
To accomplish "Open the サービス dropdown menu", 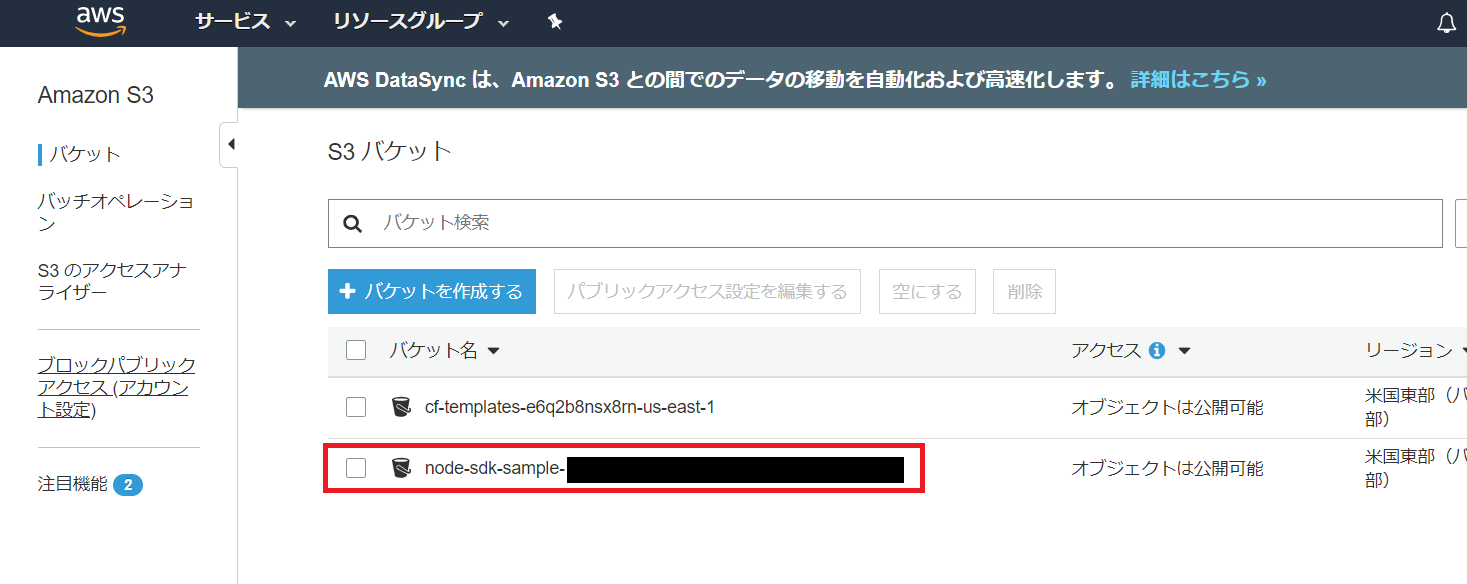I will click(x=246, y=22).
